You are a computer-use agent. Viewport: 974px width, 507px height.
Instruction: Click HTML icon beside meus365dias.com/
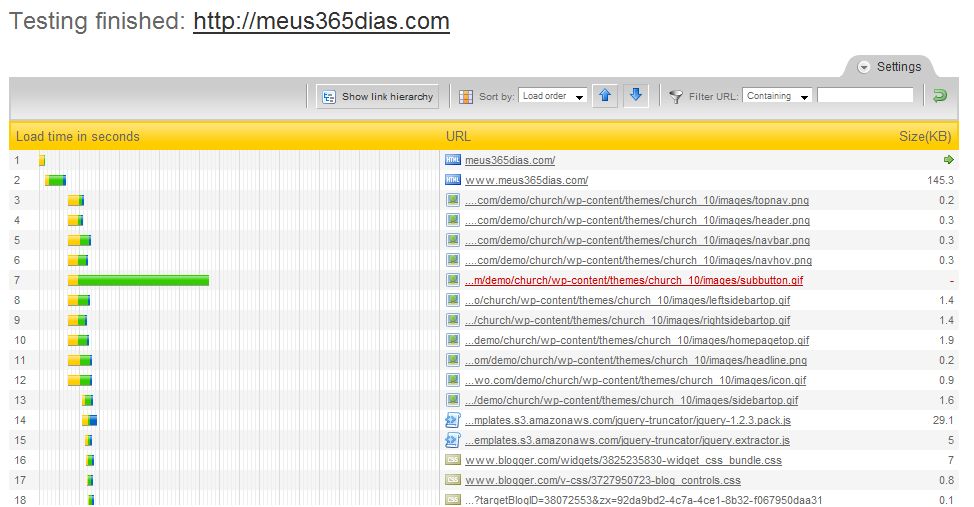tap(453, 160)
